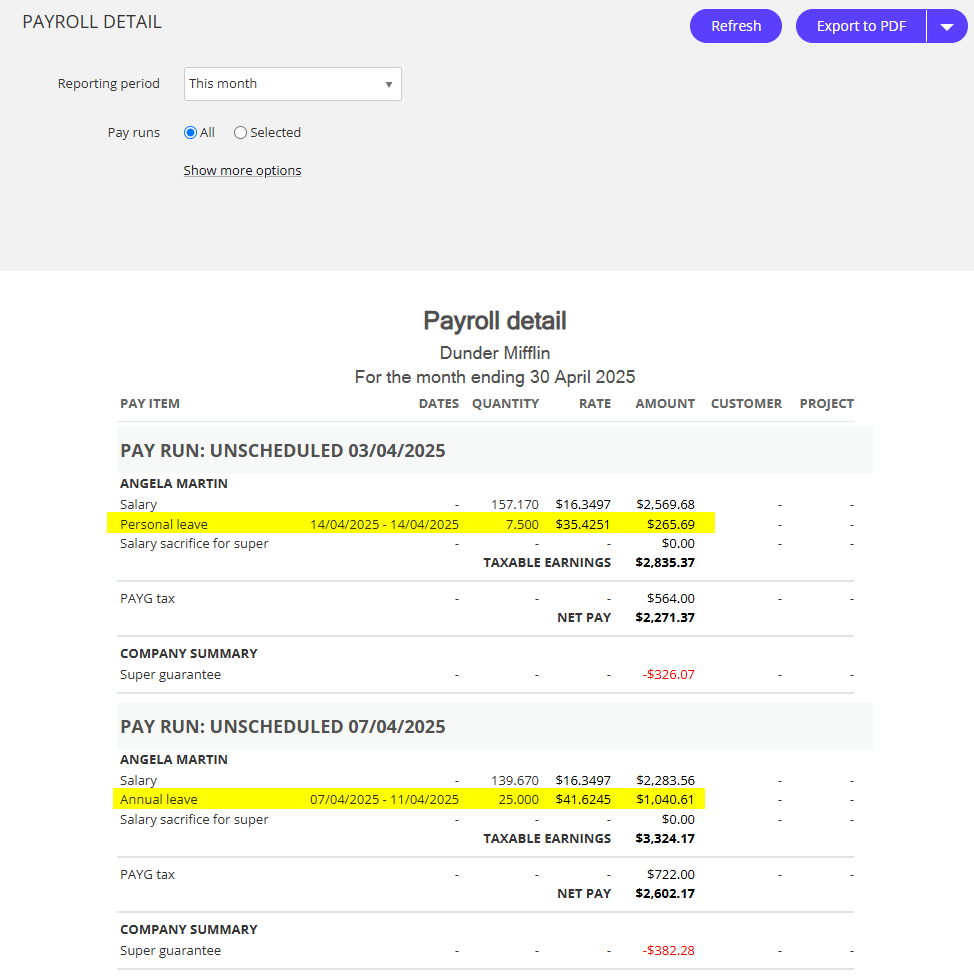Click the Refresh button
The image size is (974, 978).
click(x=735, y=26)
